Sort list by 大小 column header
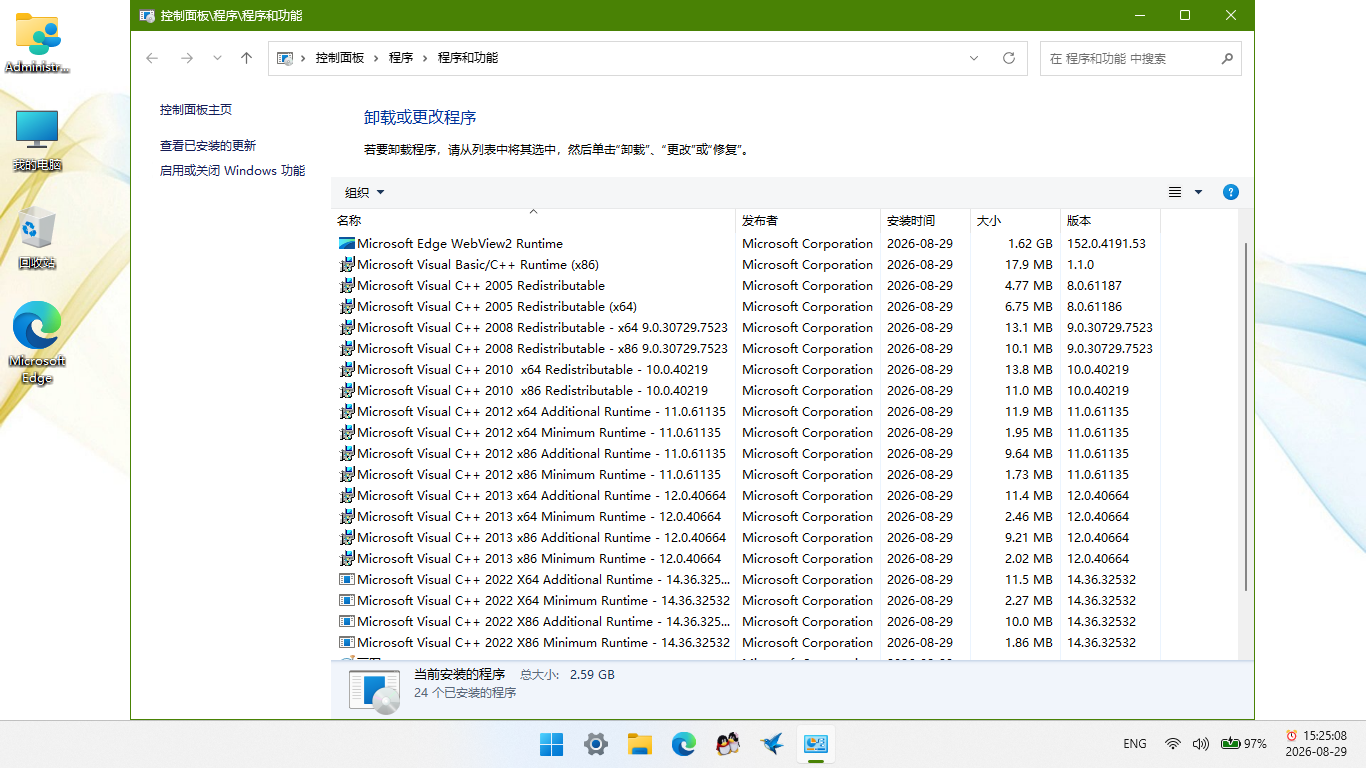Image resolution: width=1366 pixels, height=768 pixels. pos(1016,220)
